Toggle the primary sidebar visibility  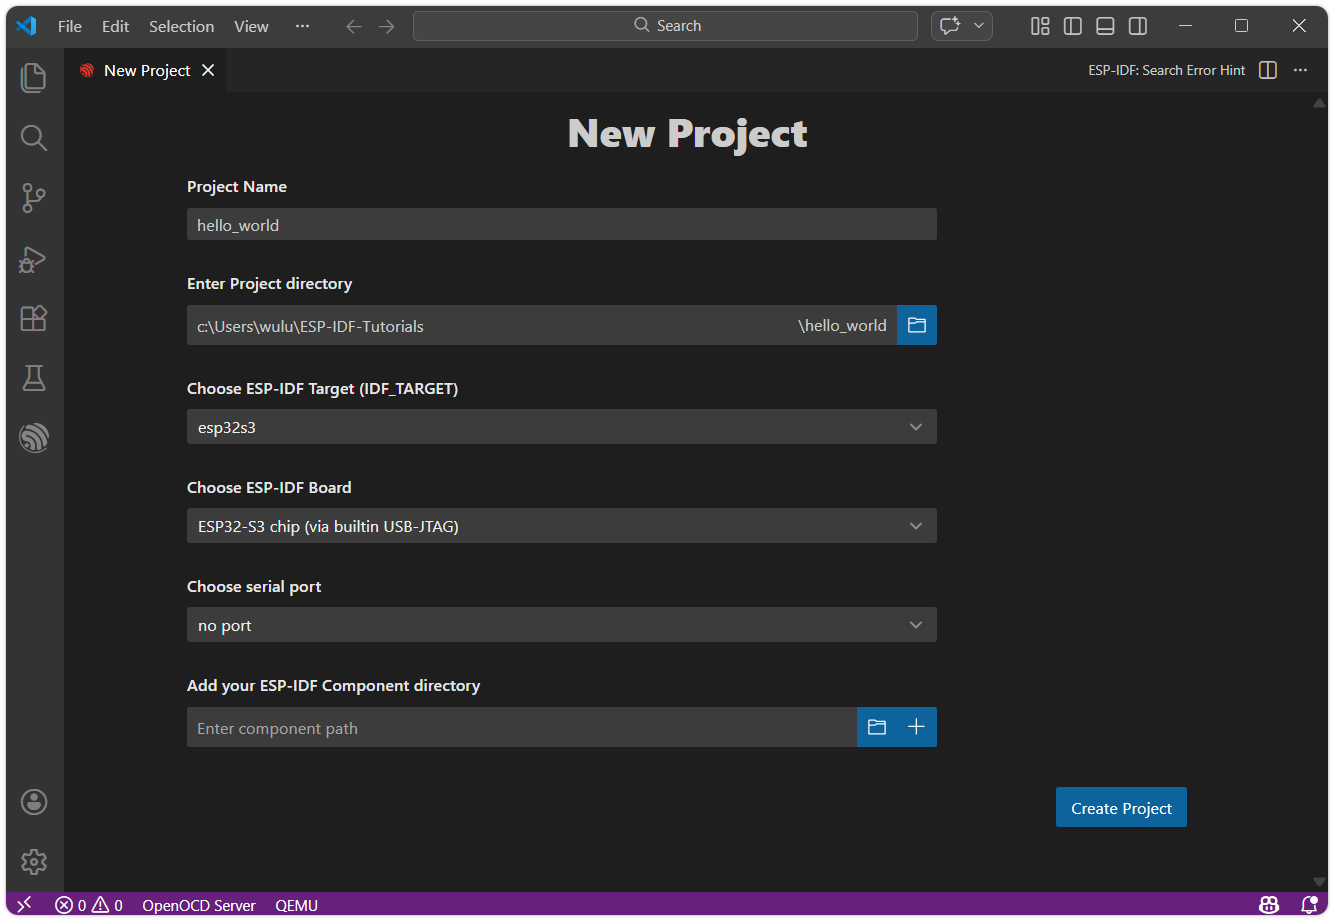tap(1072, 26)
